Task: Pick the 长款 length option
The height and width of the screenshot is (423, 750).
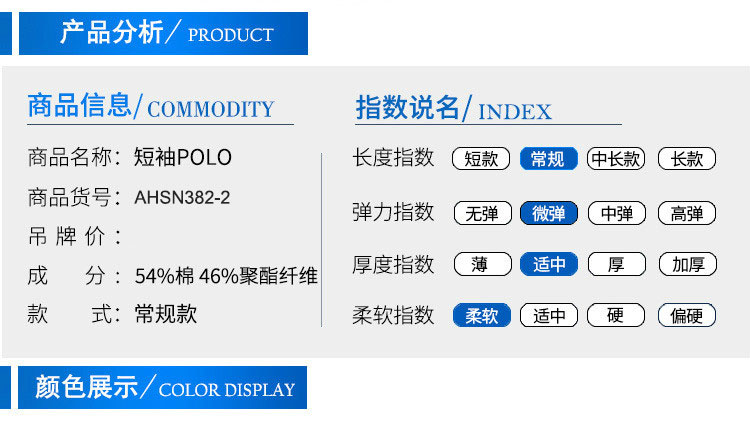Action: (687, 159)
